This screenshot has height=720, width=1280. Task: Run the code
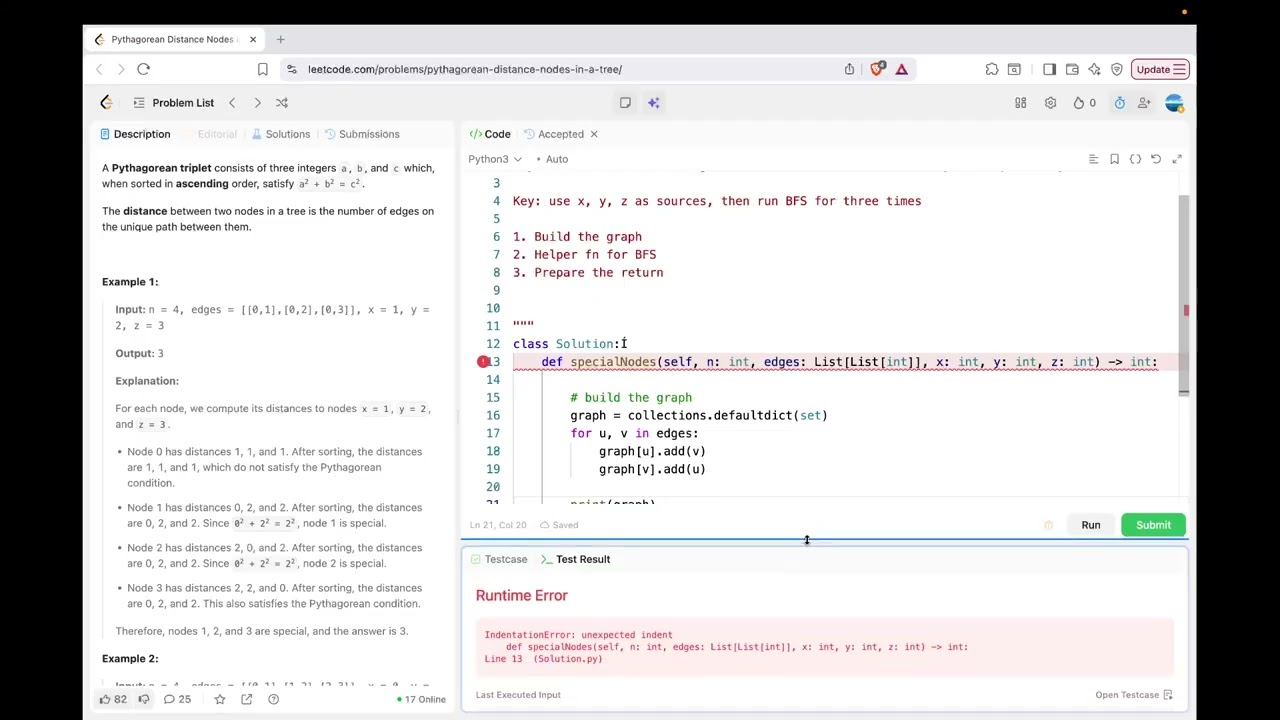tap(1090, 525)
